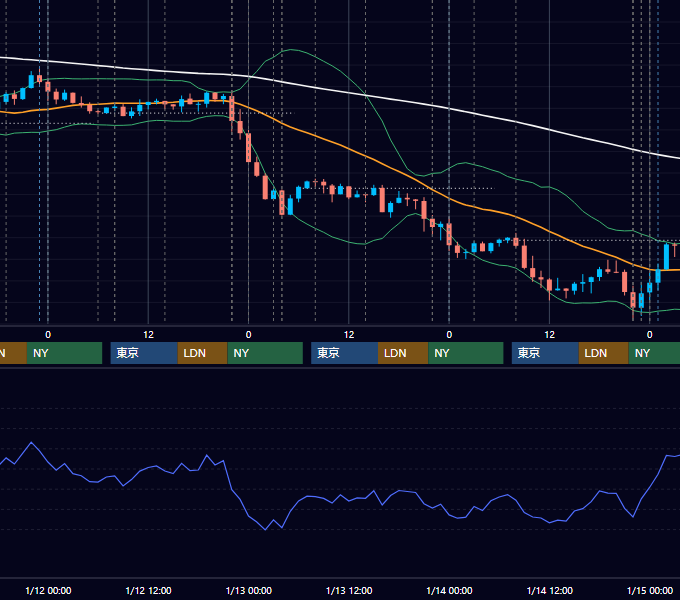This screenshot has height=600, width=680.
Task: Select the NY session block spanning 1/15 00:00
Action: pyautogui.click(x=654, y=353)
